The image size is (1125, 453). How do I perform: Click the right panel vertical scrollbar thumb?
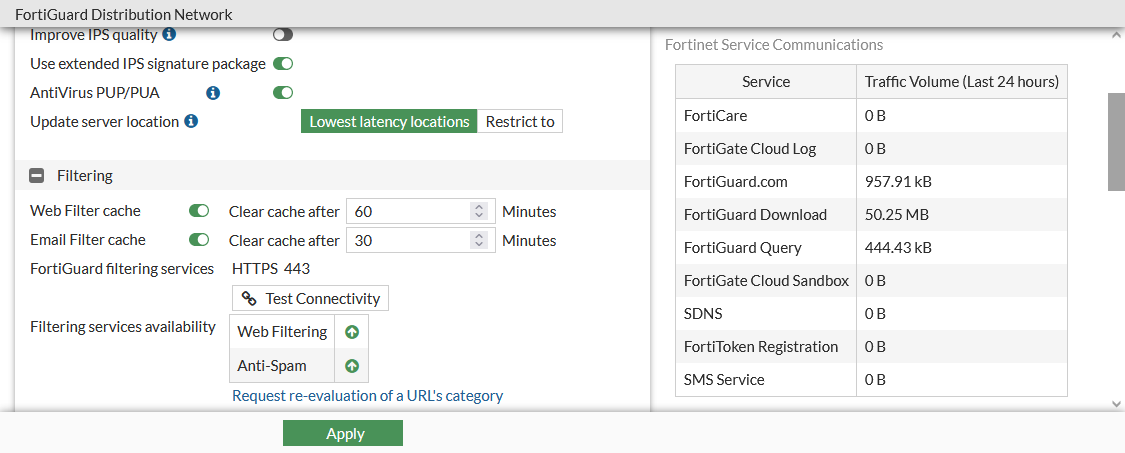(x=1116, y=140)
